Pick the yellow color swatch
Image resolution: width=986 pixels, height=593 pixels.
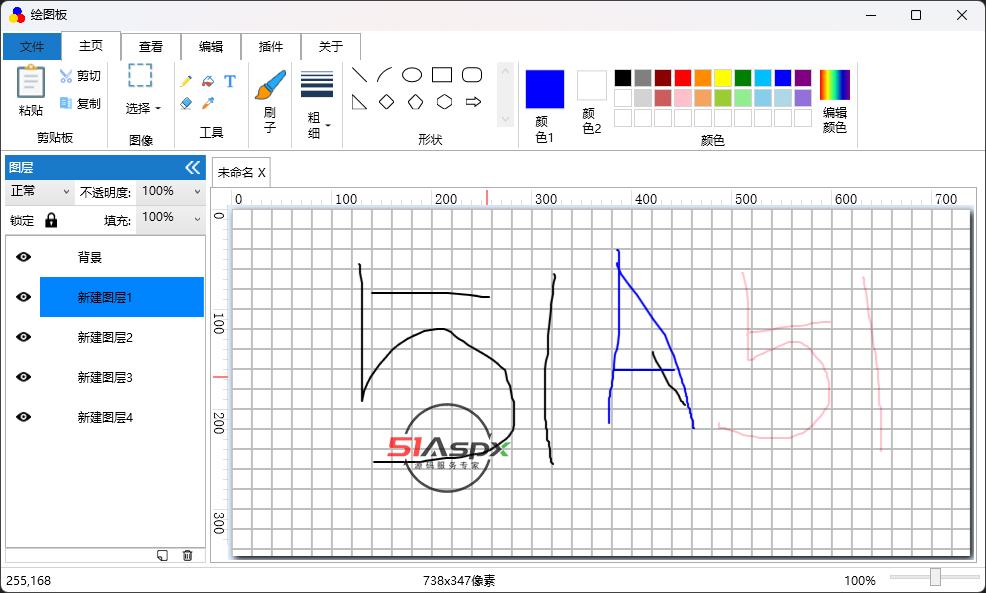coord(723,78)
